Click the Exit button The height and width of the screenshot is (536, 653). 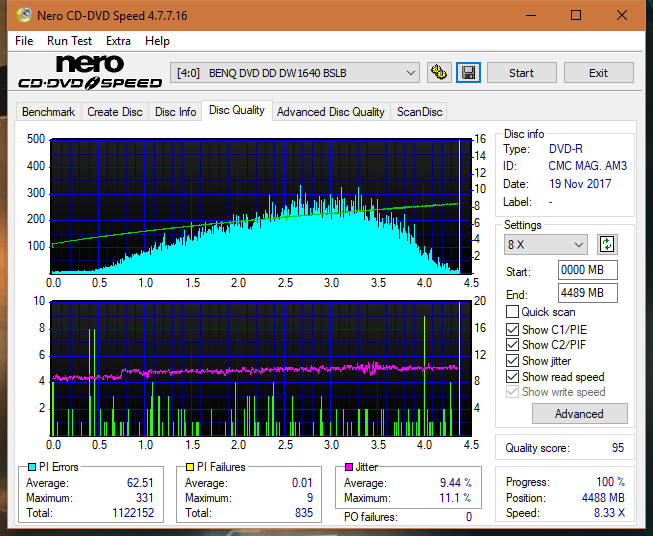[x=598, y=73]
